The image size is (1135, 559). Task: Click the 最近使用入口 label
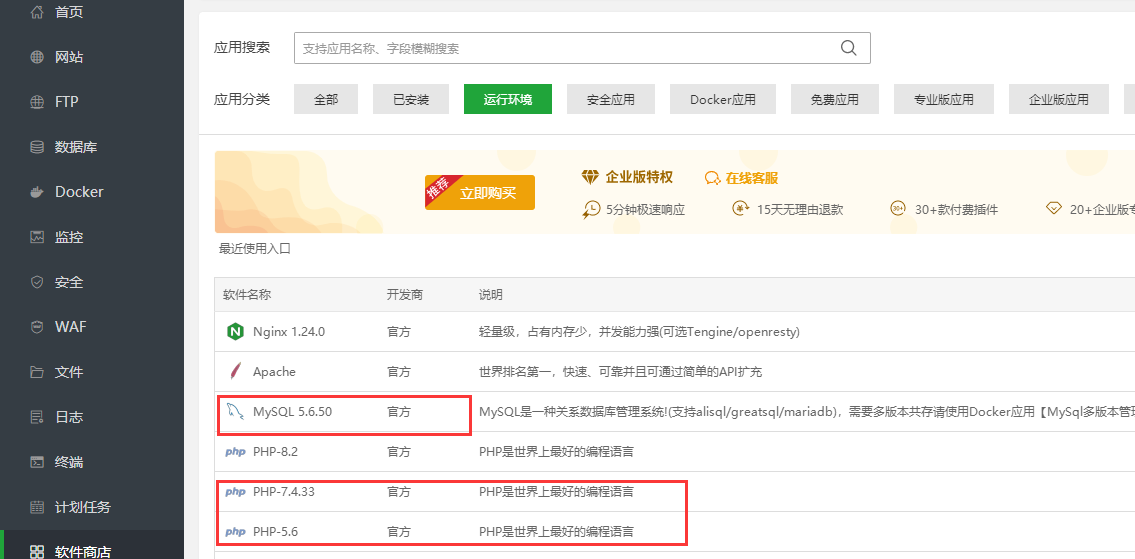pyautogui.click(x=255, y=249)
